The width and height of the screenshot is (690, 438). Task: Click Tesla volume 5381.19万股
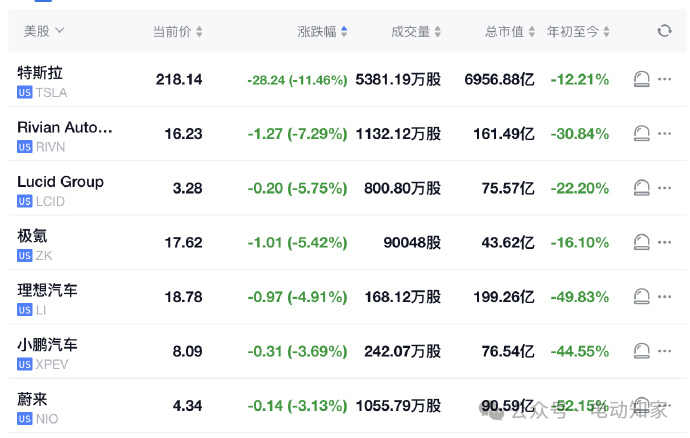click(x=398, y=79)
